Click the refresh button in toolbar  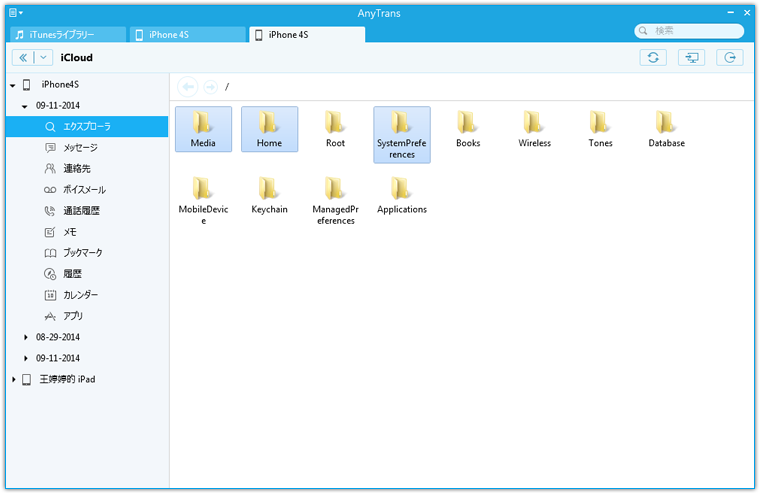(653, 58)
